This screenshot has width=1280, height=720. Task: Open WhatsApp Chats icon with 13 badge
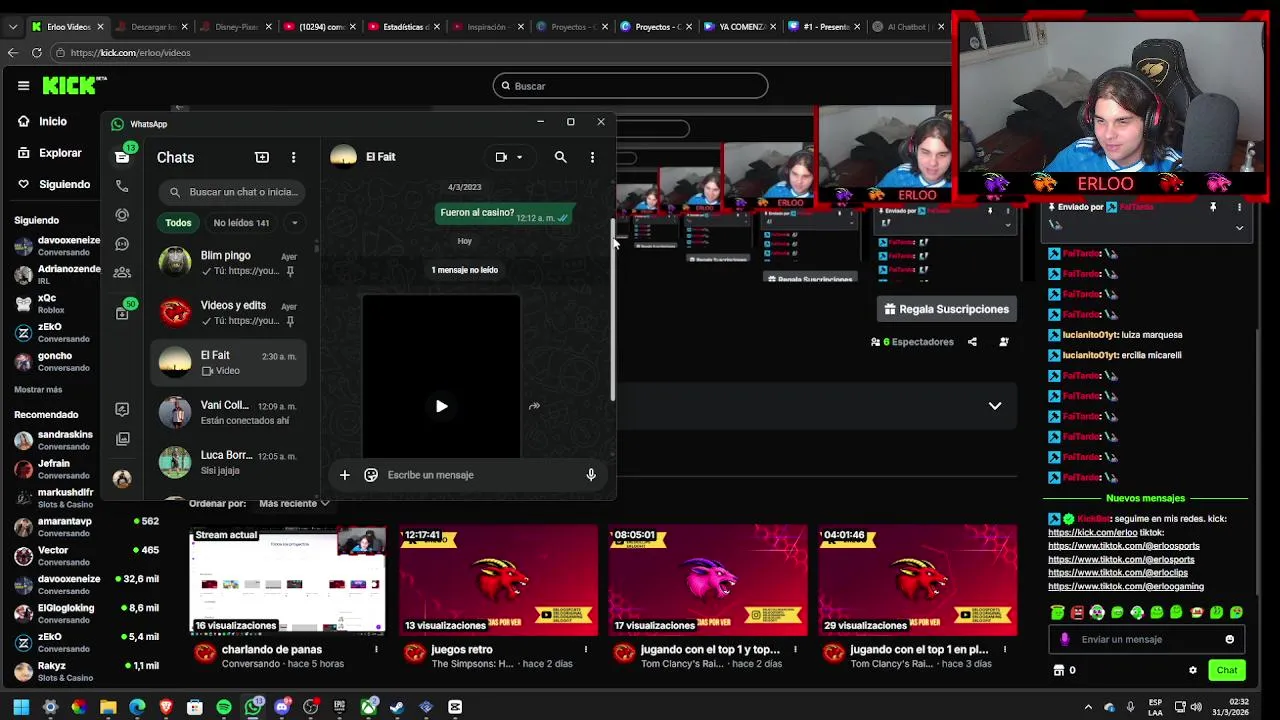point(122,156)
